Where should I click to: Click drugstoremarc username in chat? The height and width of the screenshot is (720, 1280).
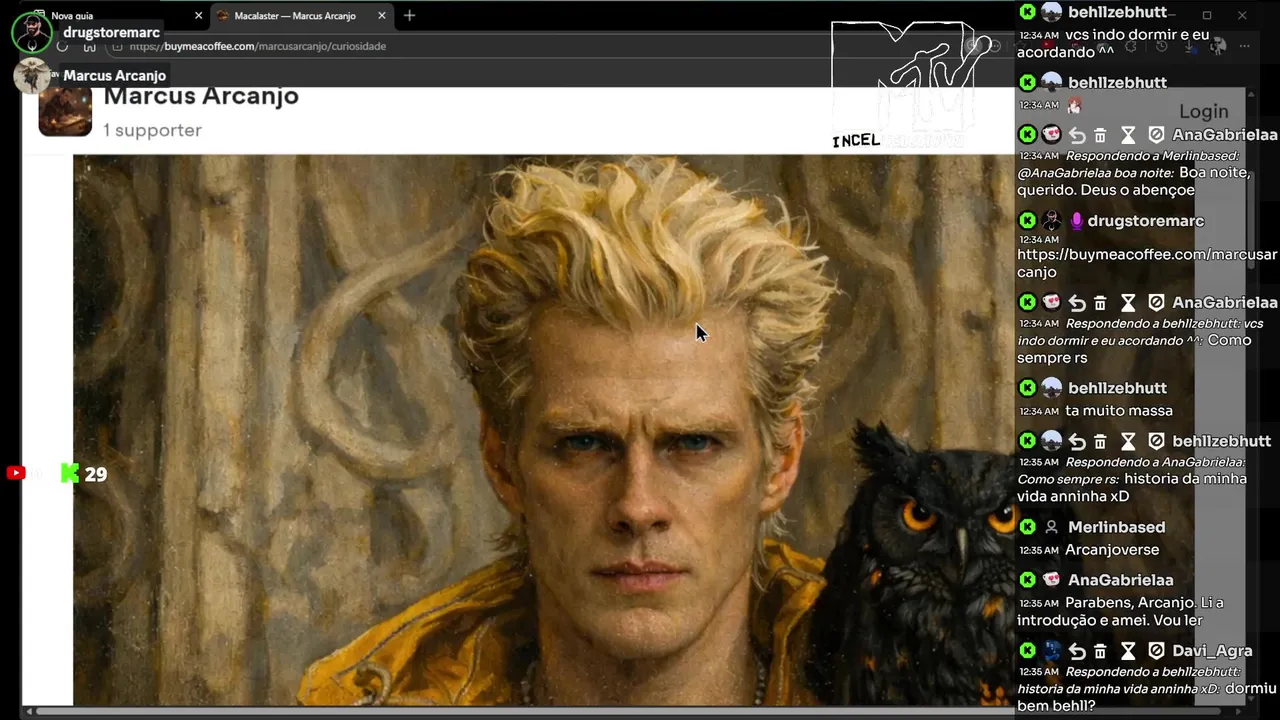click(1146, 221)
